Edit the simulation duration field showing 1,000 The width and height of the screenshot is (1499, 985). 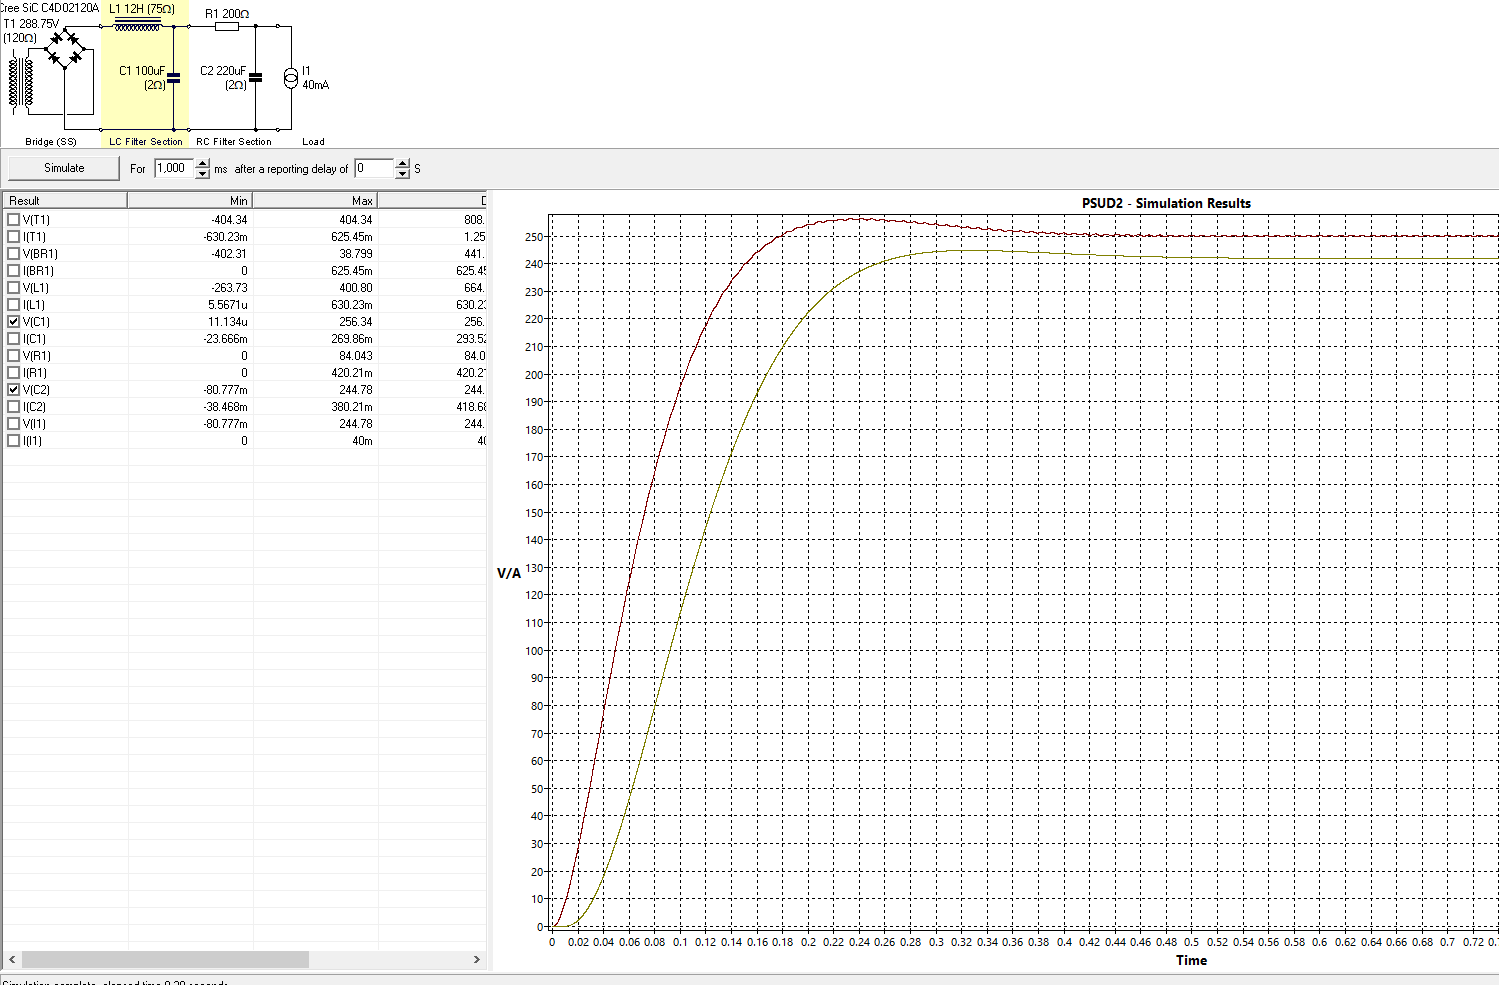click(174, 168)
